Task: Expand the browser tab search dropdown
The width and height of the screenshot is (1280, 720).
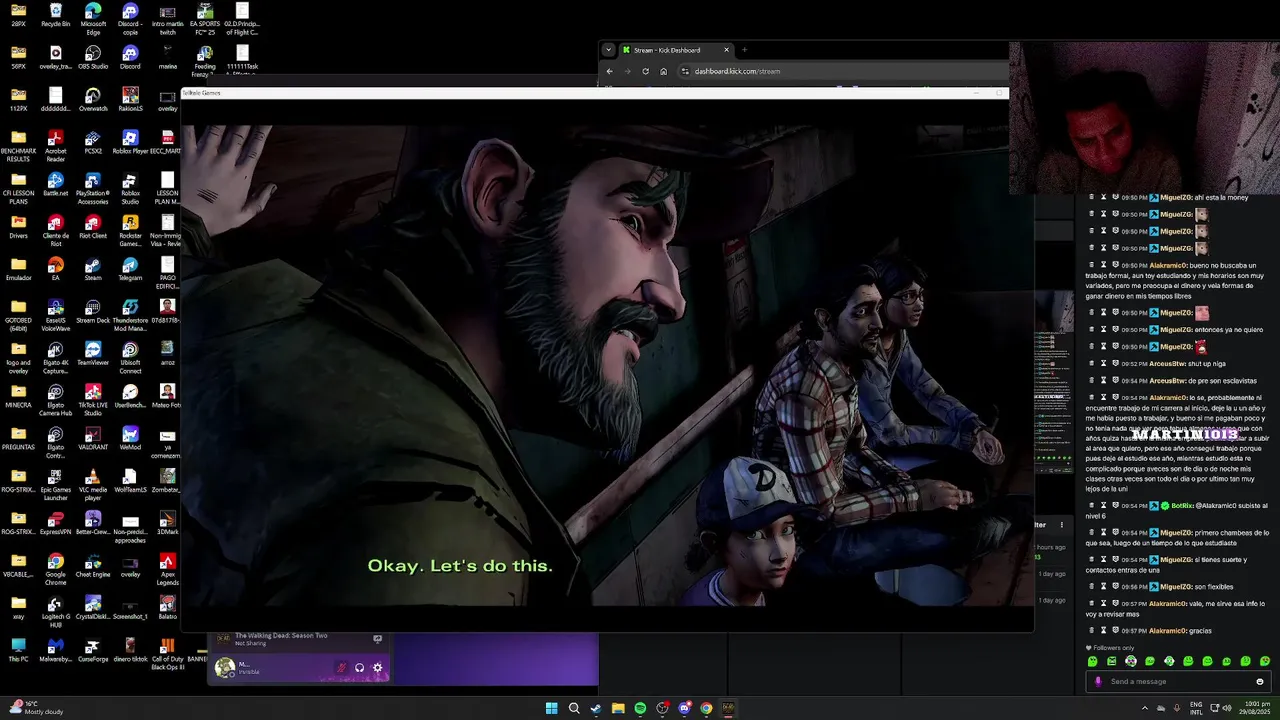Action: pyautogui.click(x=608, y=50)
